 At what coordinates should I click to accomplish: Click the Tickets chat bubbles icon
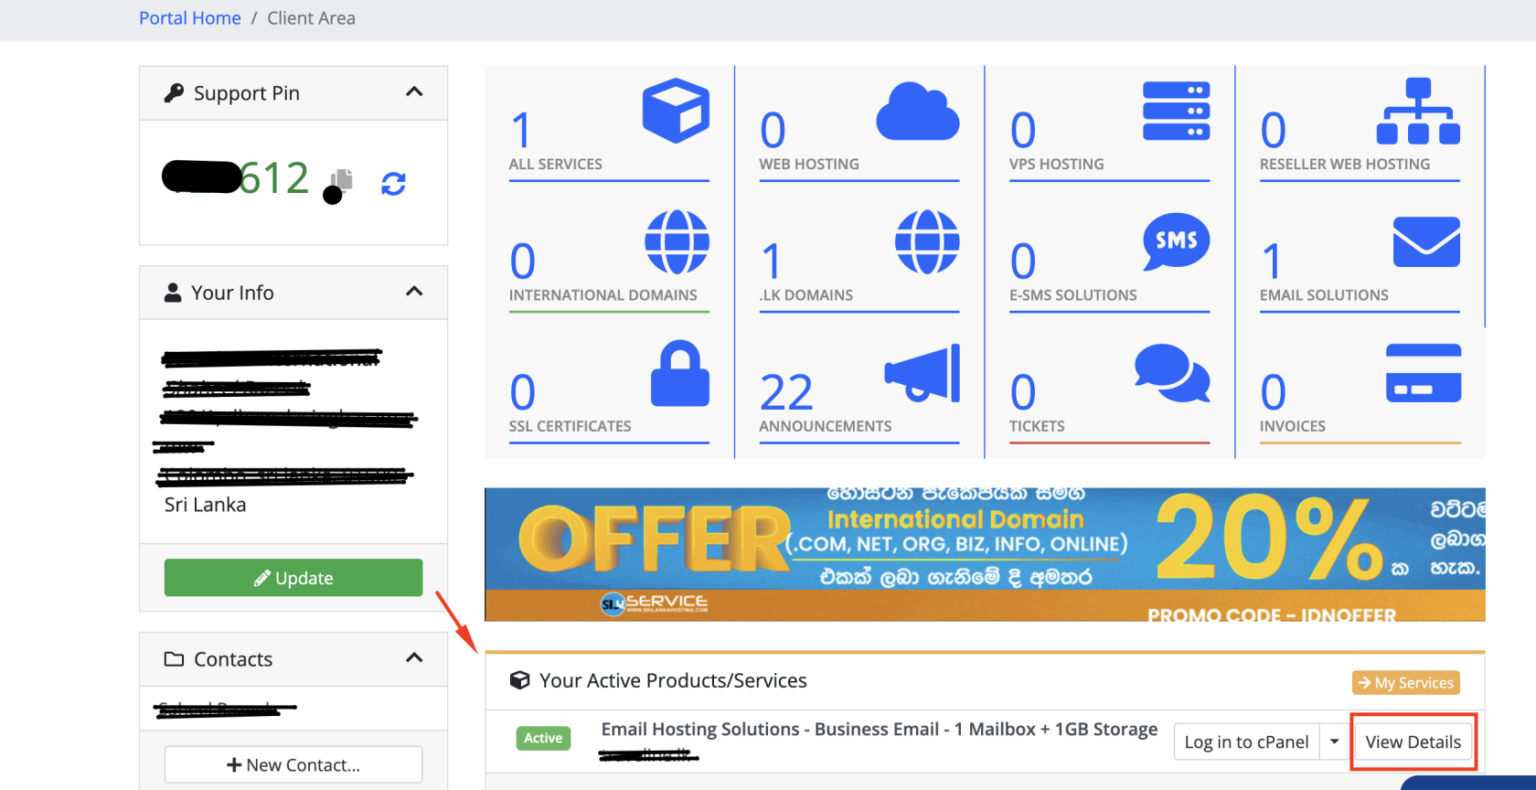[1172, 373]
